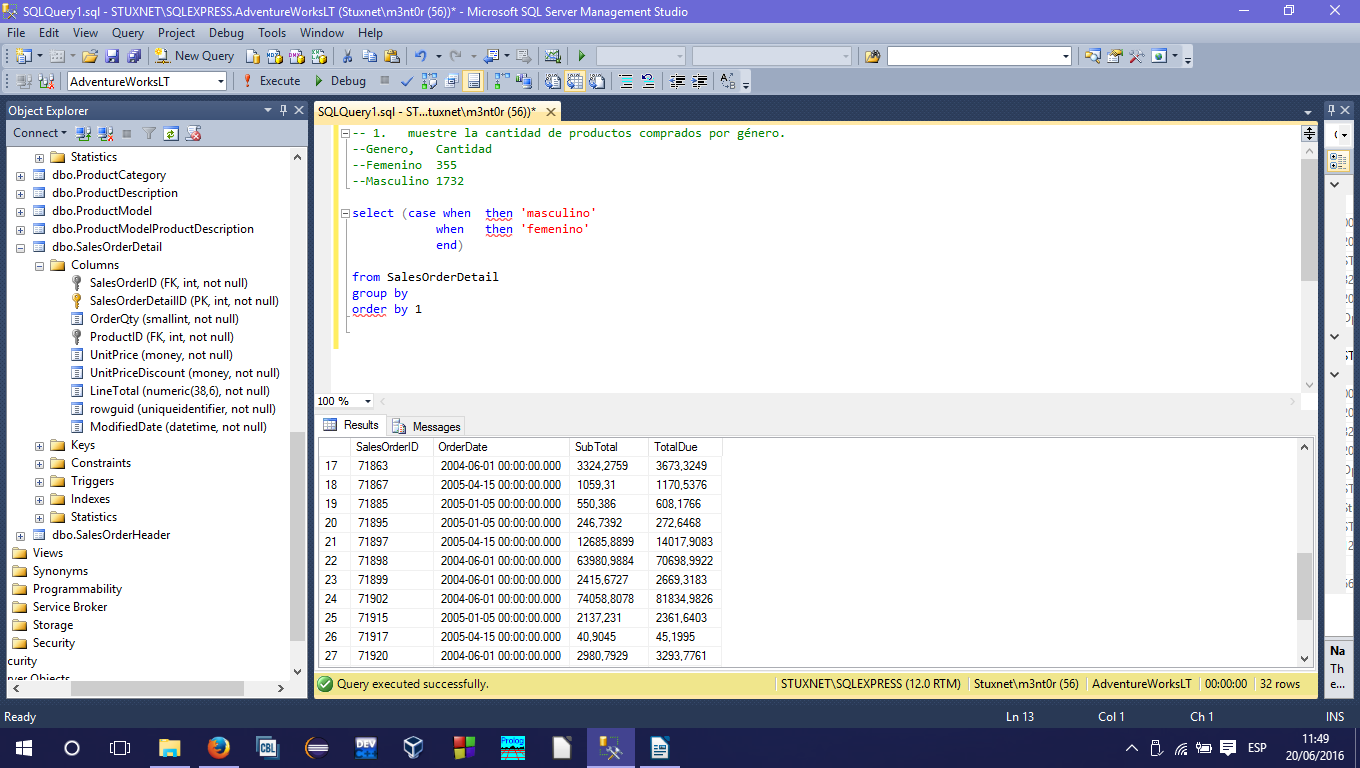Click the Database Engine Query icon
Image resolution: width=1360 pixels, height=768 pixels.
click(x=251, y=56)
